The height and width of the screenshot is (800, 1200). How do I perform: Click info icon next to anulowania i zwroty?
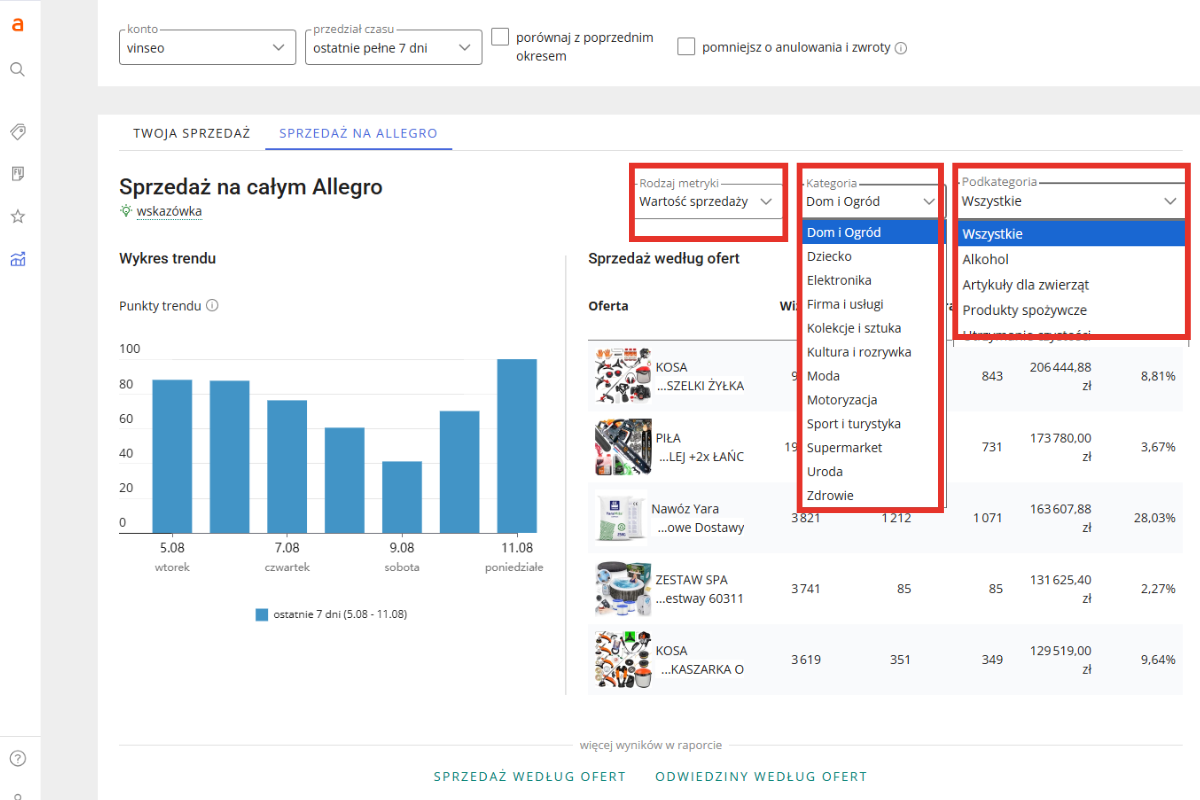pyautogui.click(x=901, y=48)
